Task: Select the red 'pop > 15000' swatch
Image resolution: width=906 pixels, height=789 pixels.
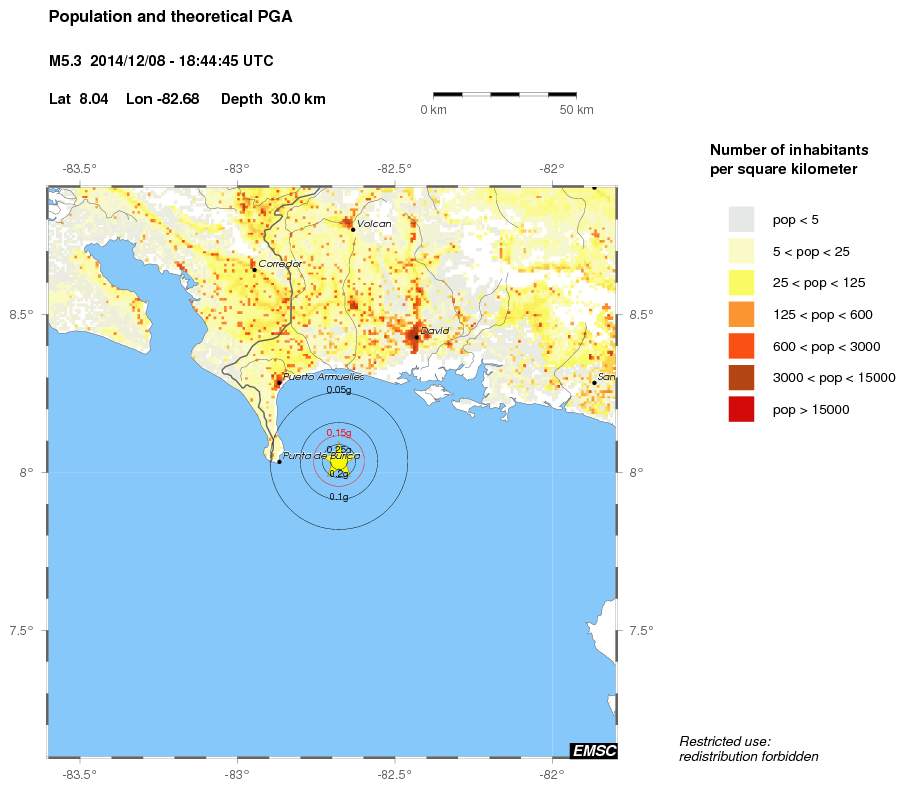Action: click(x=741, y=410)
